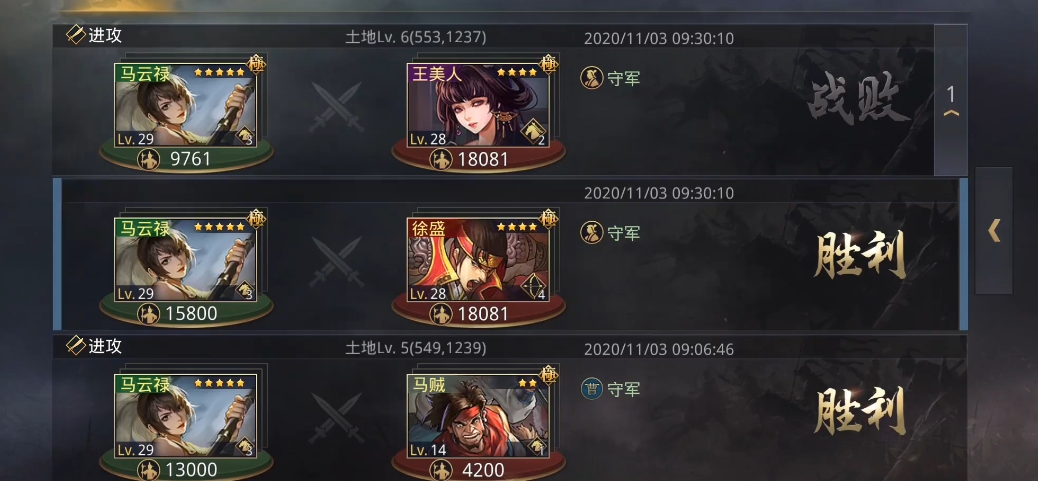Click the attack sword icon in Lv. 5 report
The image size is (1038, 481).
click(76, 345)
